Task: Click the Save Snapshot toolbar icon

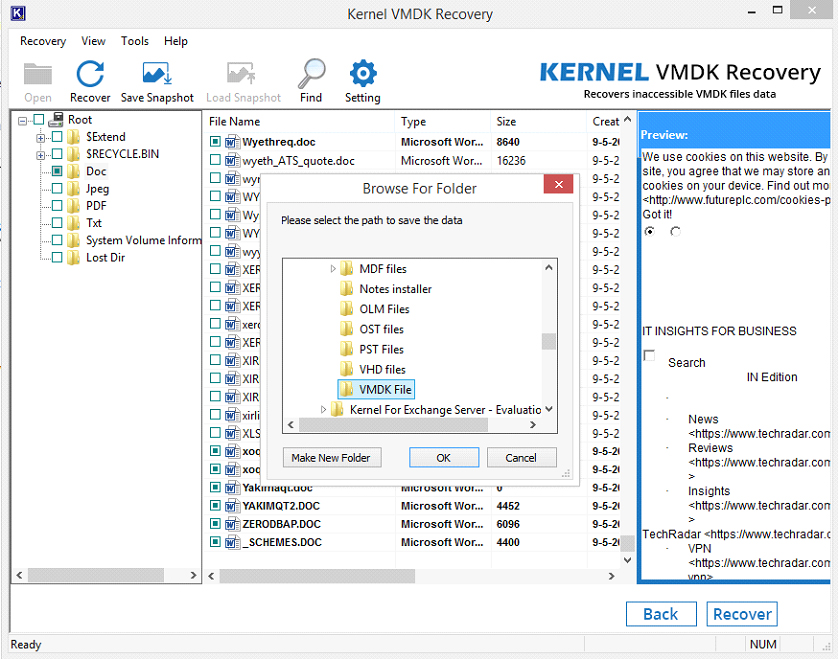Action: [x=157, y=74]
